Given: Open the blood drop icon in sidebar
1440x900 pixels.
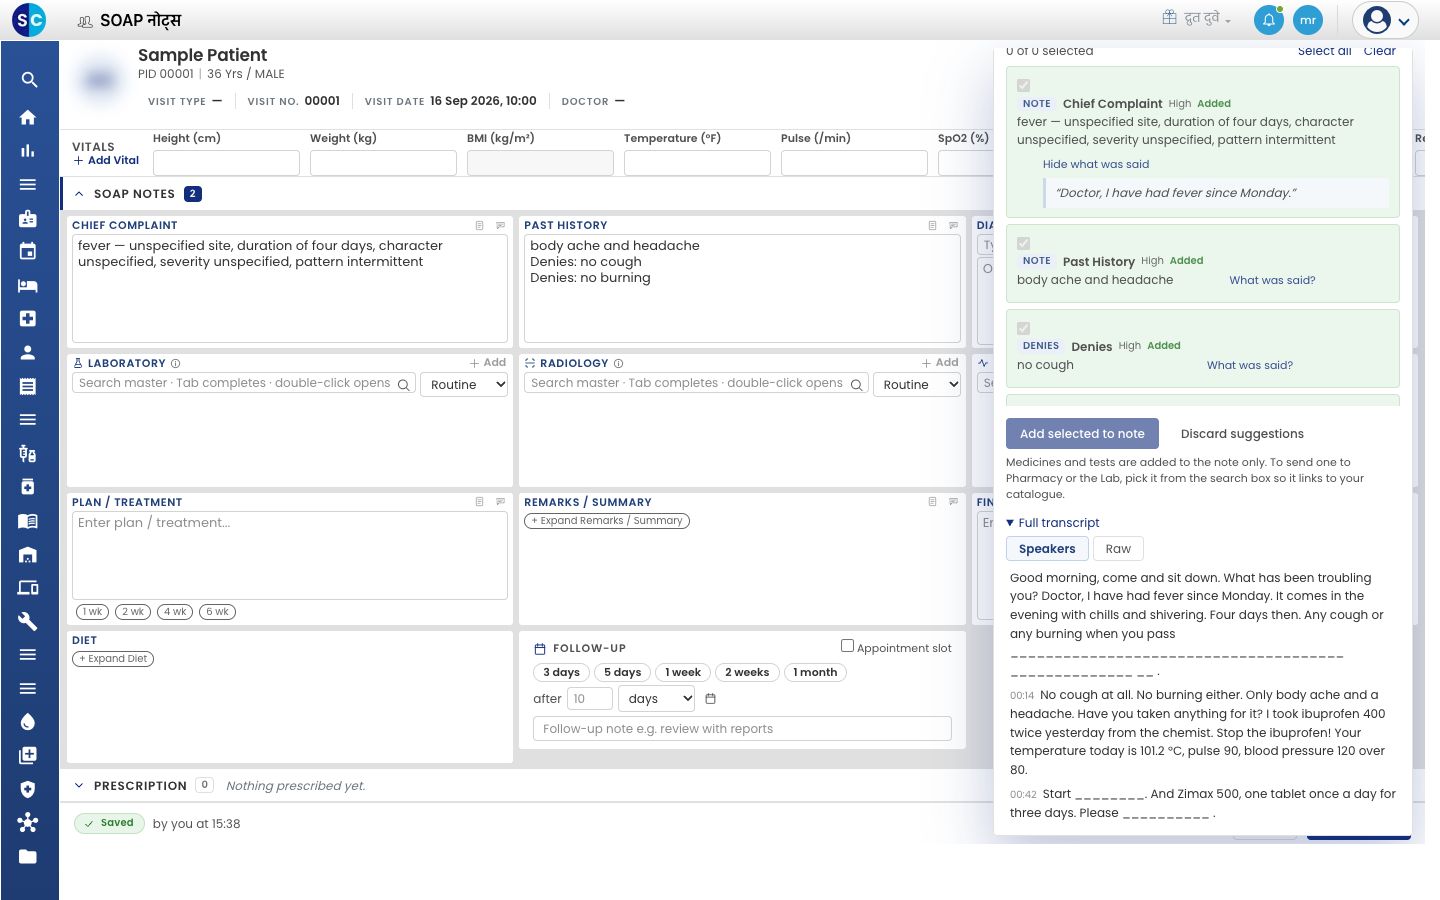Looking at the screenshot, I should pos(28,722).
